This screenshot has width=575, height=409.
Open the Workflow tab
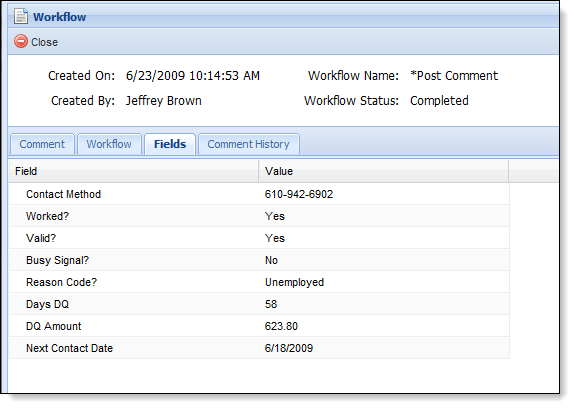109,144
